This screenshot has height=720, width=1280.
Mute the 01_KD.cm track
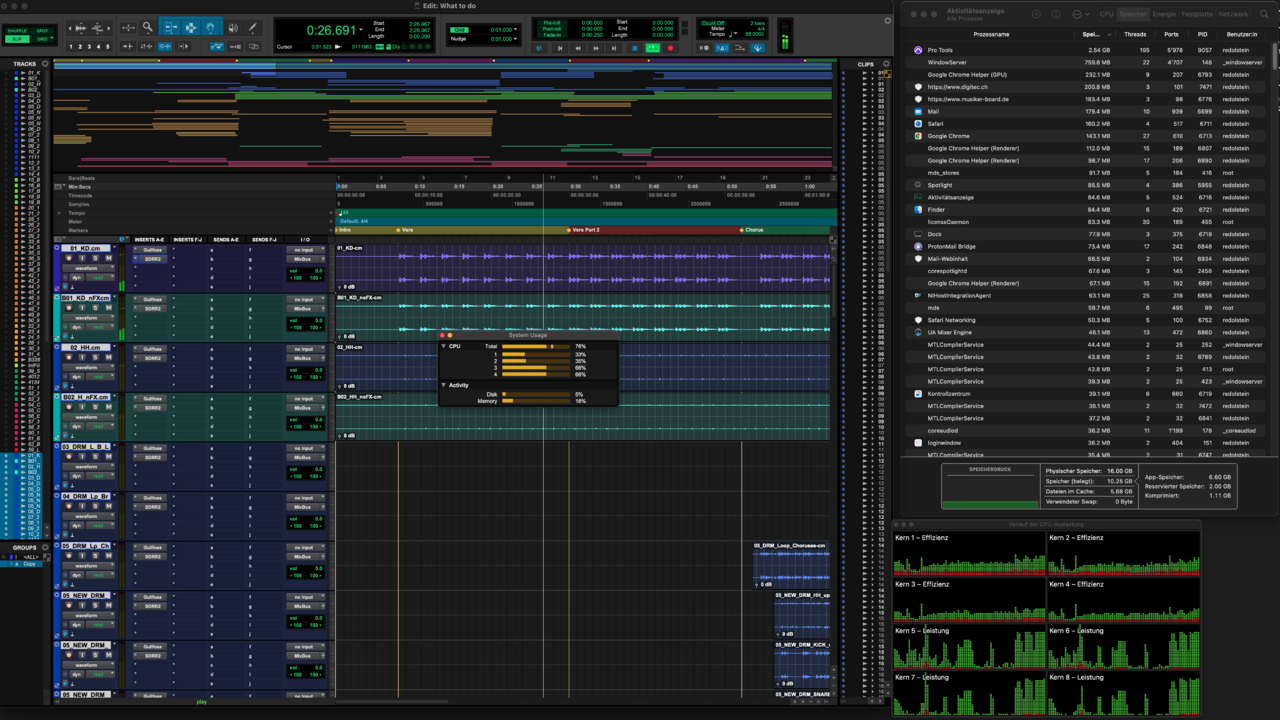[x=109, y=258]
